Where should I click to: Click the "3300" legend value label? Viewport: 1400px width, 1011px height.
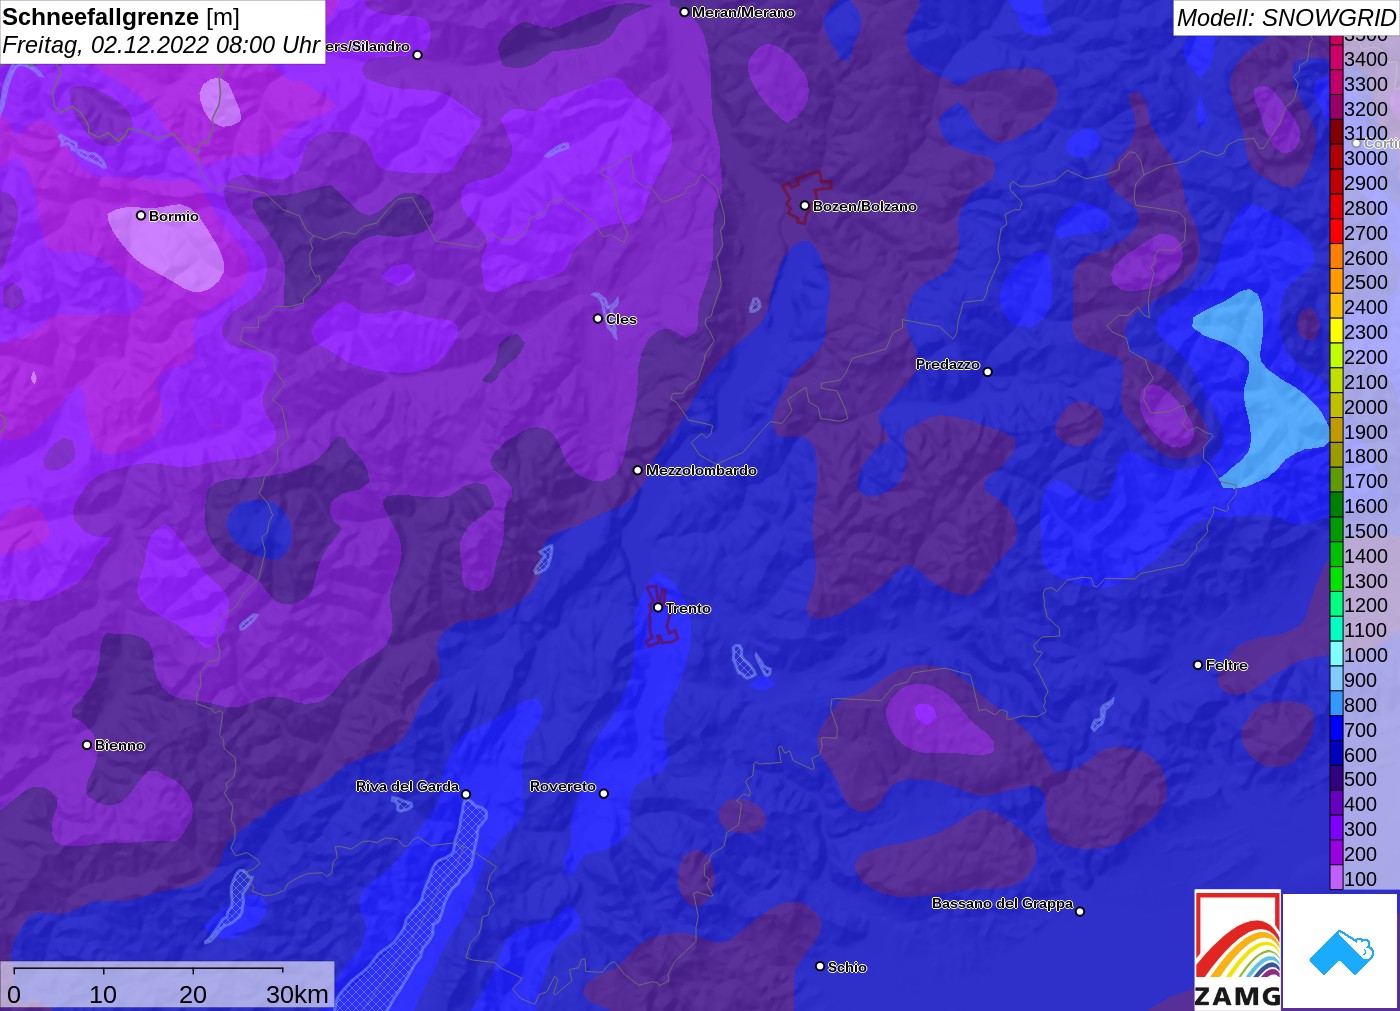[x=1366, y=84]
